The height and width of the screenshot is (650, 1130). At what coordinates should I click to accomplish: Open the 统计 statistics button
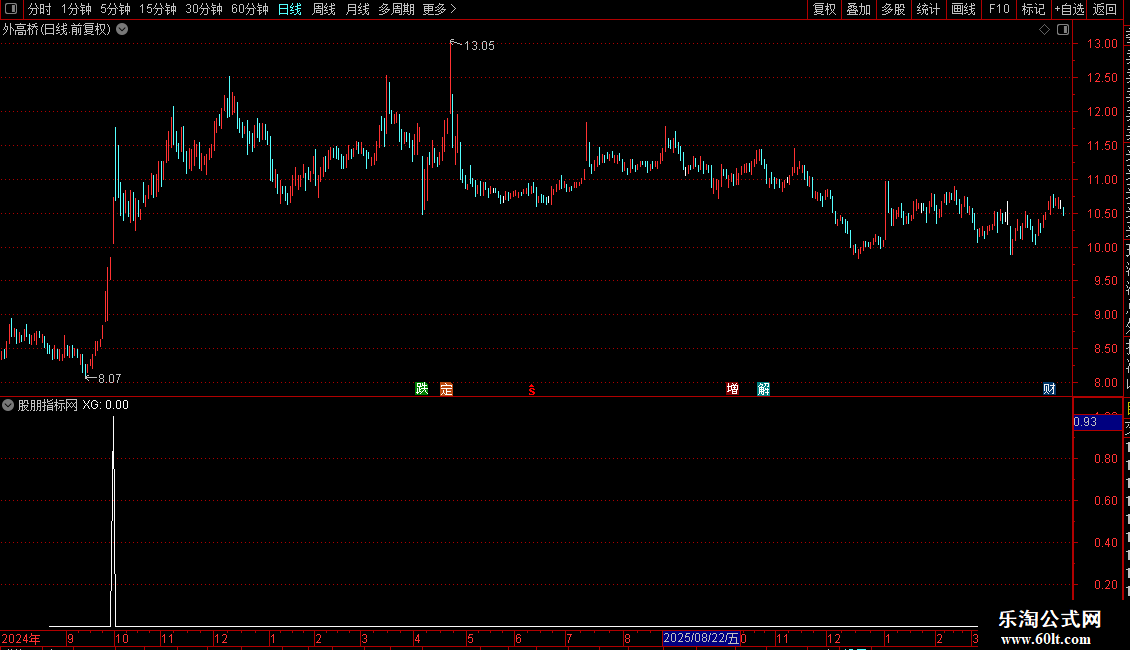point(928,9)
